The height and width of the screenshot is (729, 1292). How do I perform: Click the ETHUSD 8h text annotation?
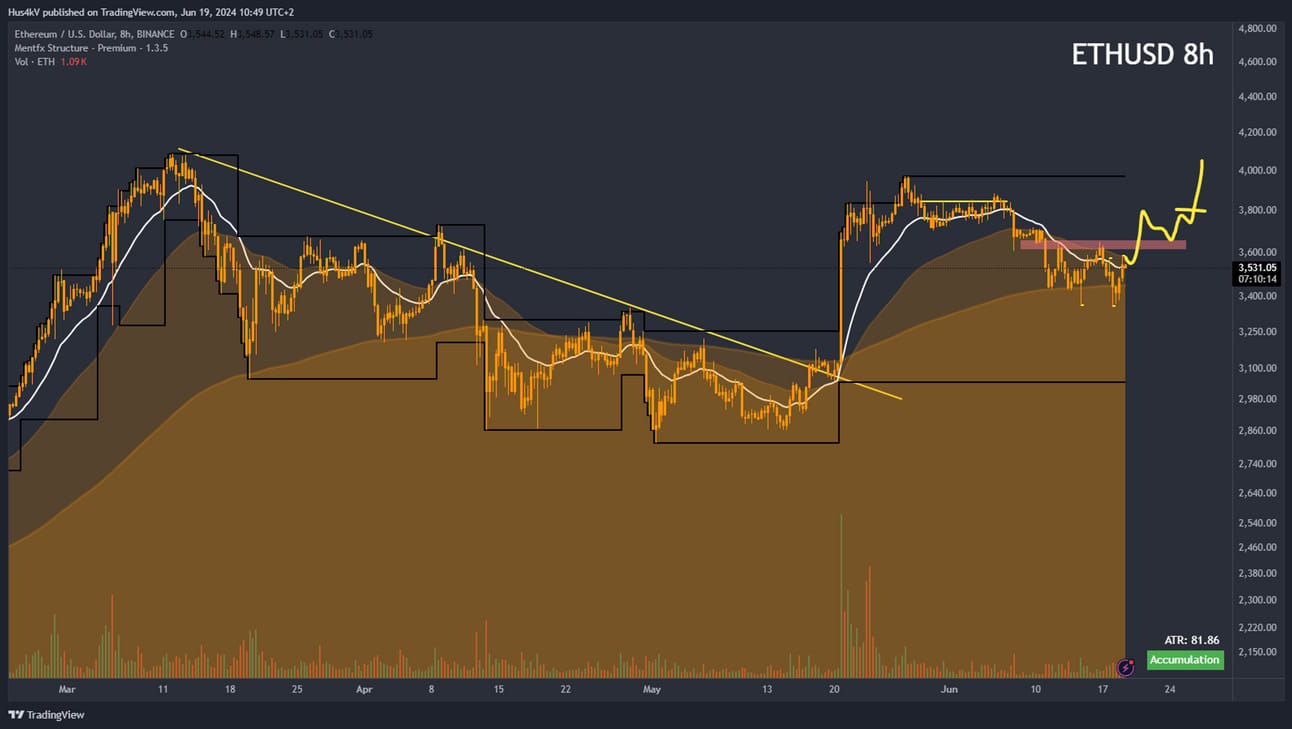pyautogui.click(x=1142, y=54)
